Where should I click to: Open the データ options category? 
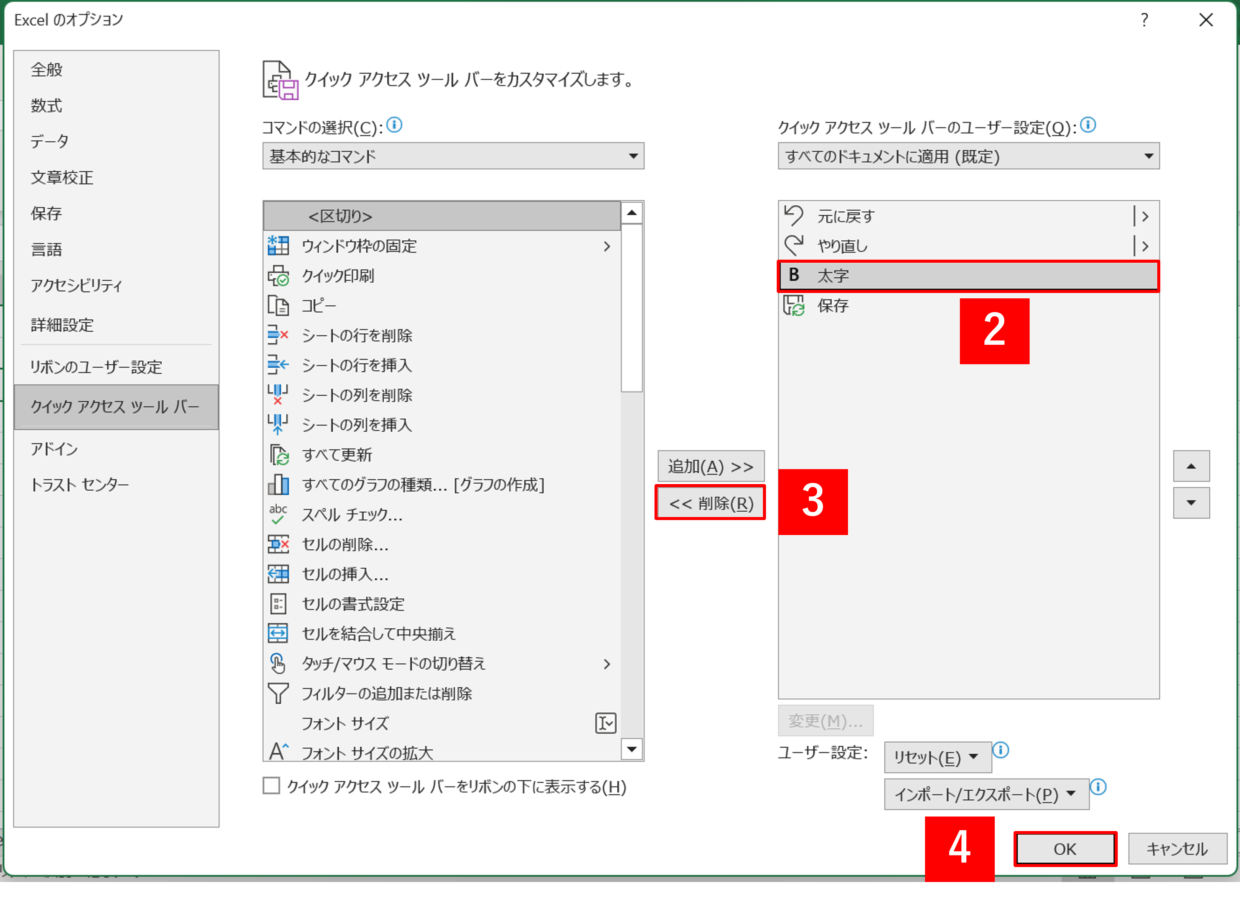116,141
